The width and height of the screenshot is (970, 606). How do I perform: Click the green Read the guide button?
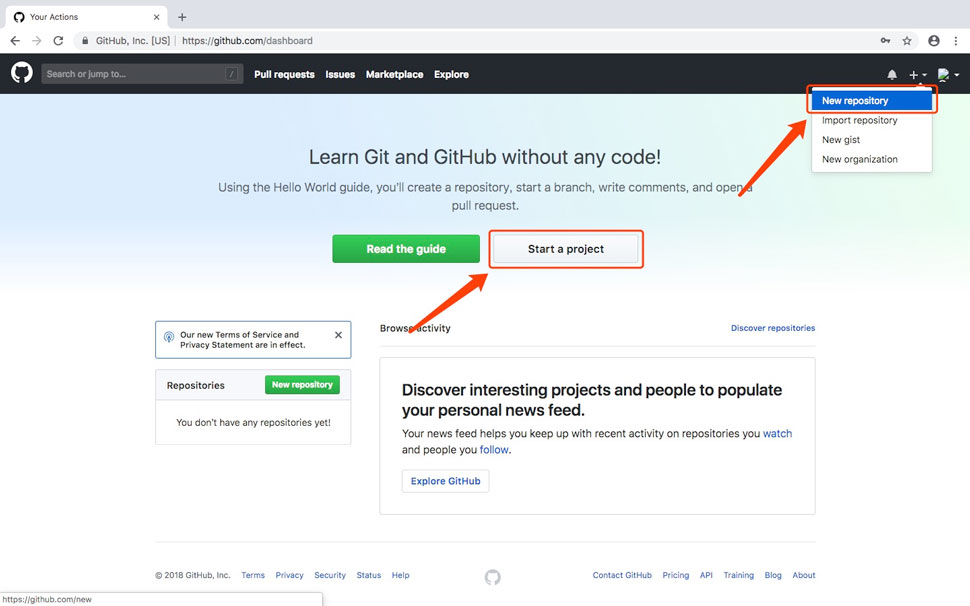406,249
